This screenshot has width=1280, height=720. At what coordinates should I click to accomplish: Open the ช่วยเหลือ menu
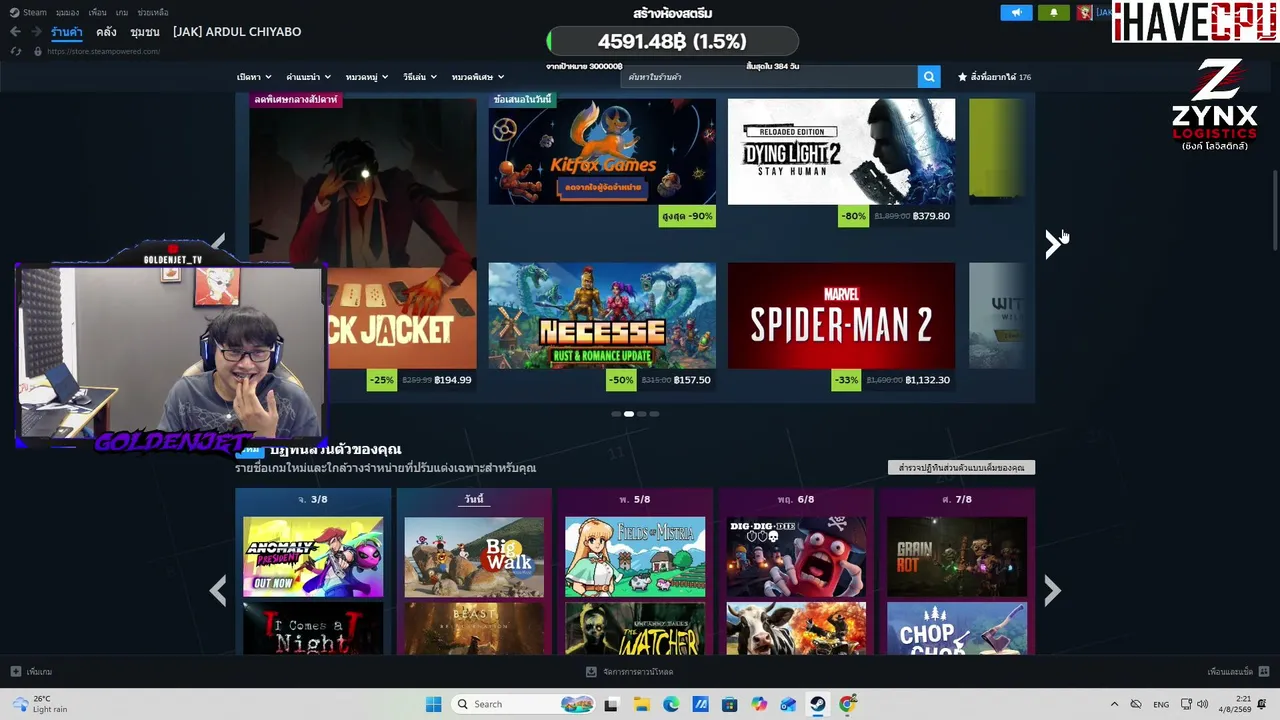(x=153, y=12)
